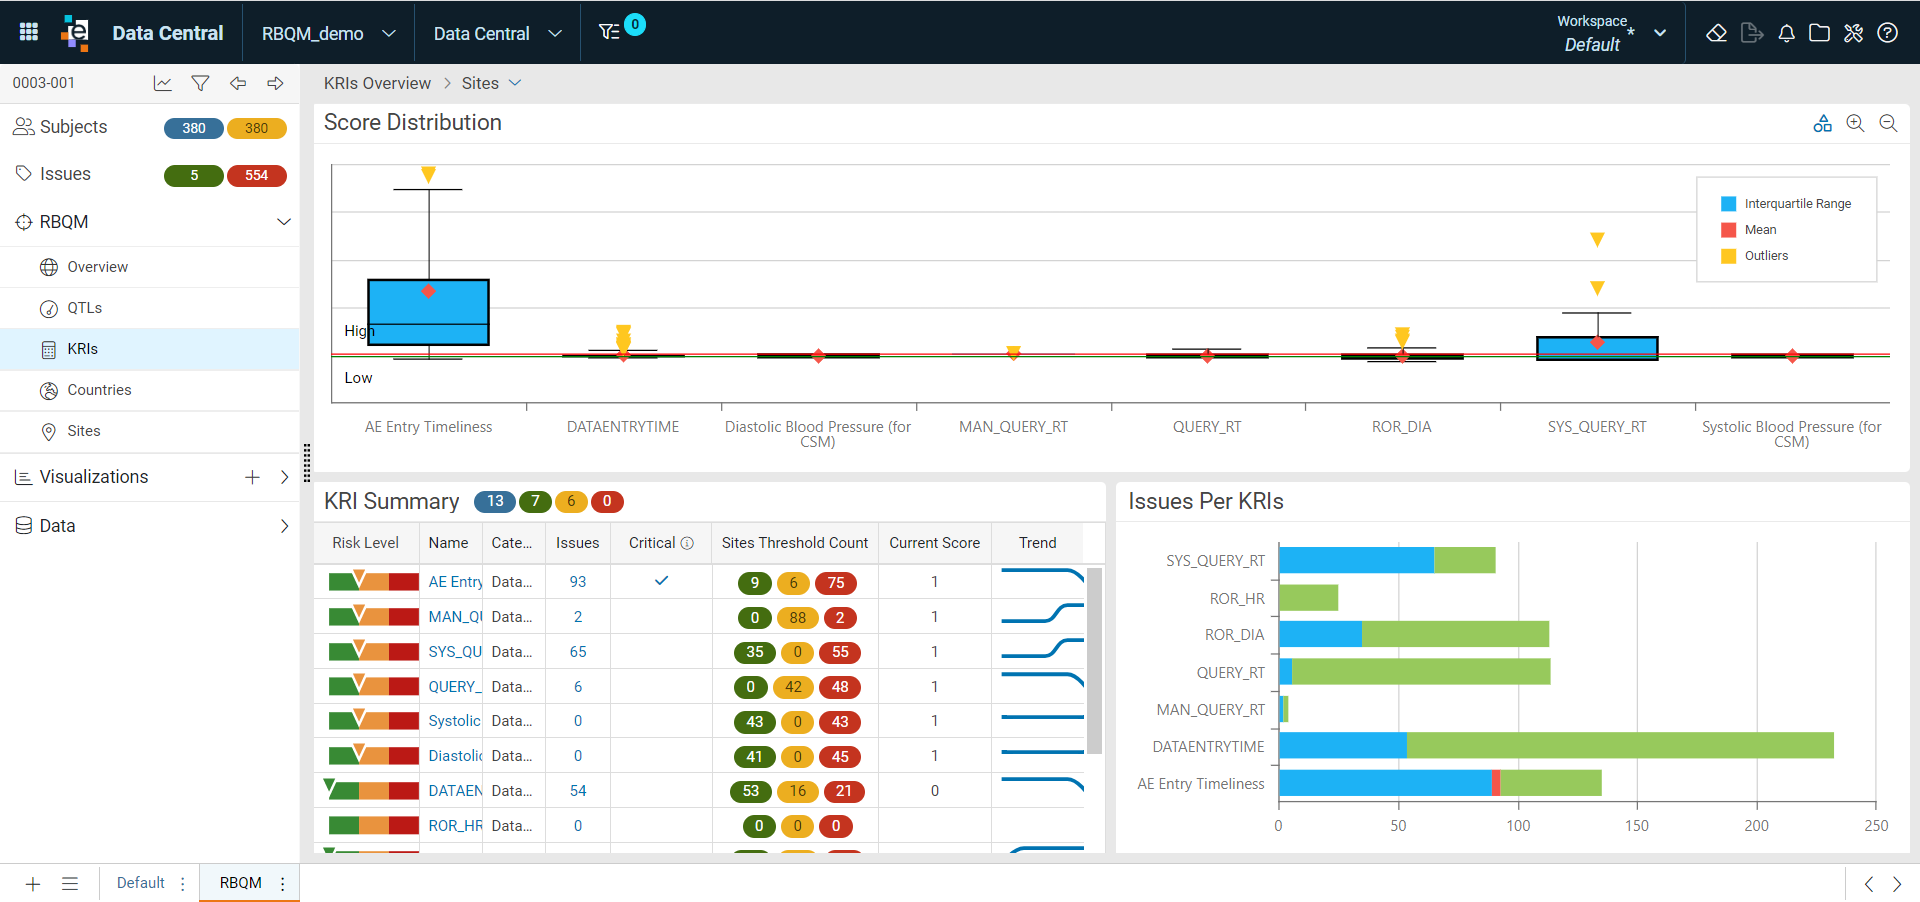
Task: Click the eraser icon in the top bar
Action: 1716,33
